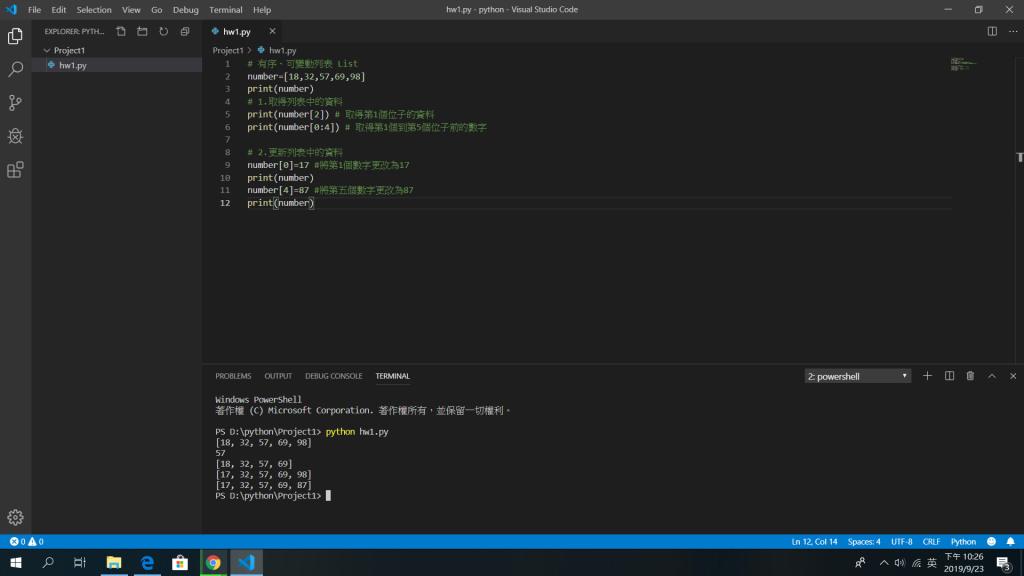
Task: Open Google Chrome from taskbar
Action: [214, 562]
